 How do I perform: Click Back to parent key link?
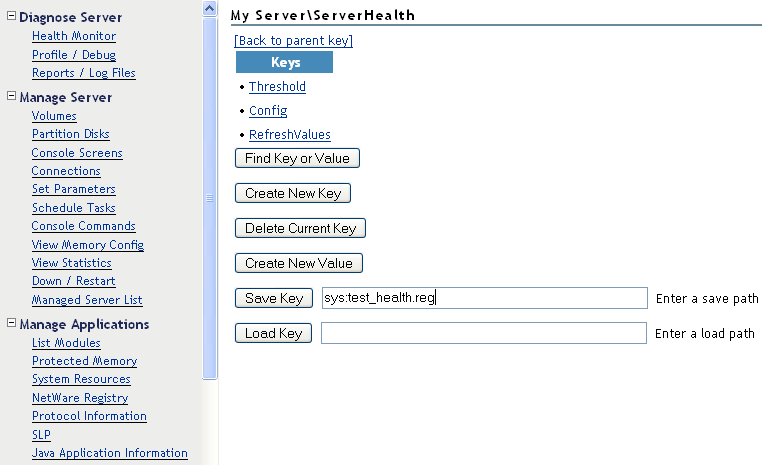(293, 41)
